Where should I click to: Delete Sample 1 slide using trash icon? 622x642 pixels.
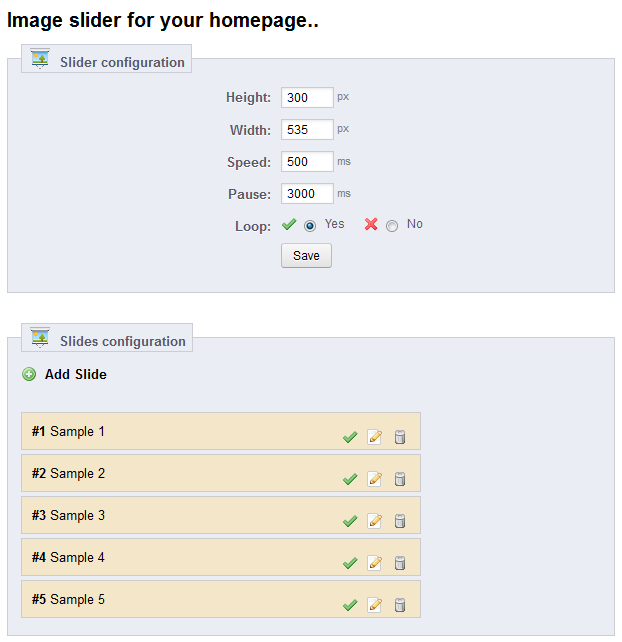click(x=400, y=437)
